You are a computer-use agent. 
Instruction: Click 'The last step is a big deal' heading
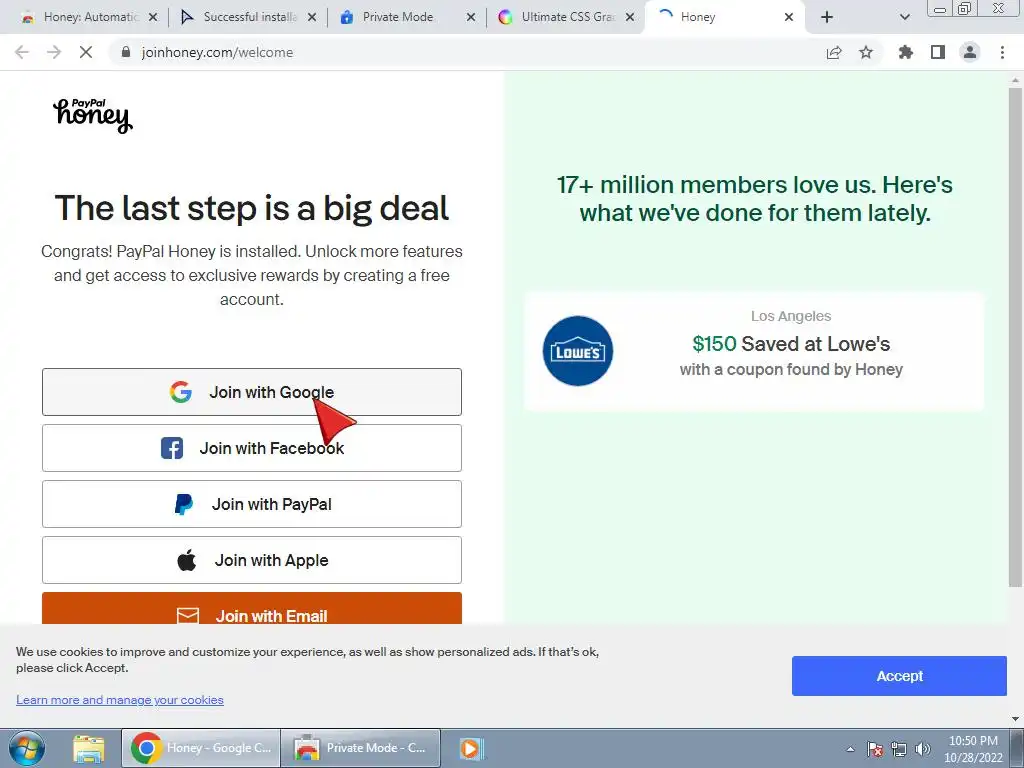pyautogui.click(x=251, y=208)
